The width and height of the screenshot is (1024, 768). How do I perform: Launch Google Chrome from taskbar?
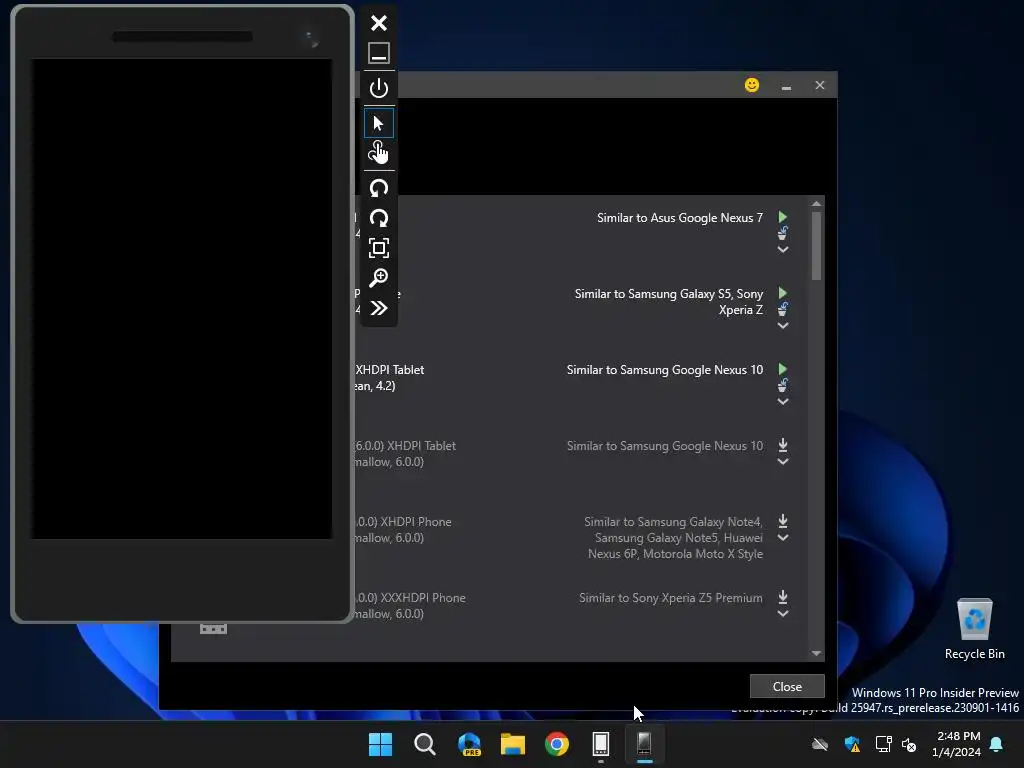557,744
